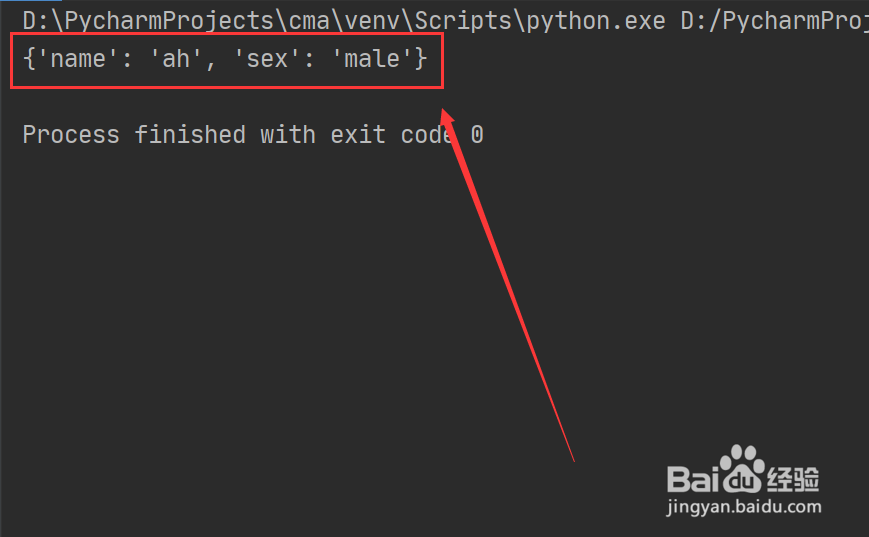
Task: Click the Baidu paw print logo icon
Action: [x=743, y=469]
